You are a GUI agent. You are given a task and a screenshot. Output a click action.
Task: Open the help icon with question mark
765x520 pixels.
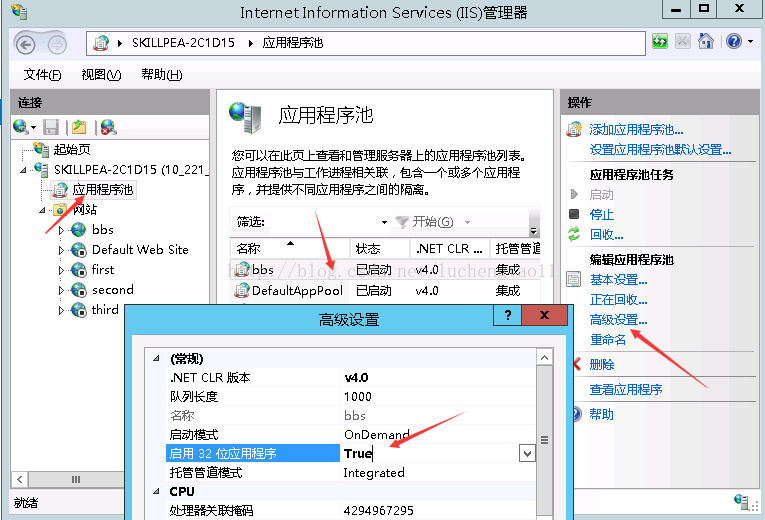[733, 41]
